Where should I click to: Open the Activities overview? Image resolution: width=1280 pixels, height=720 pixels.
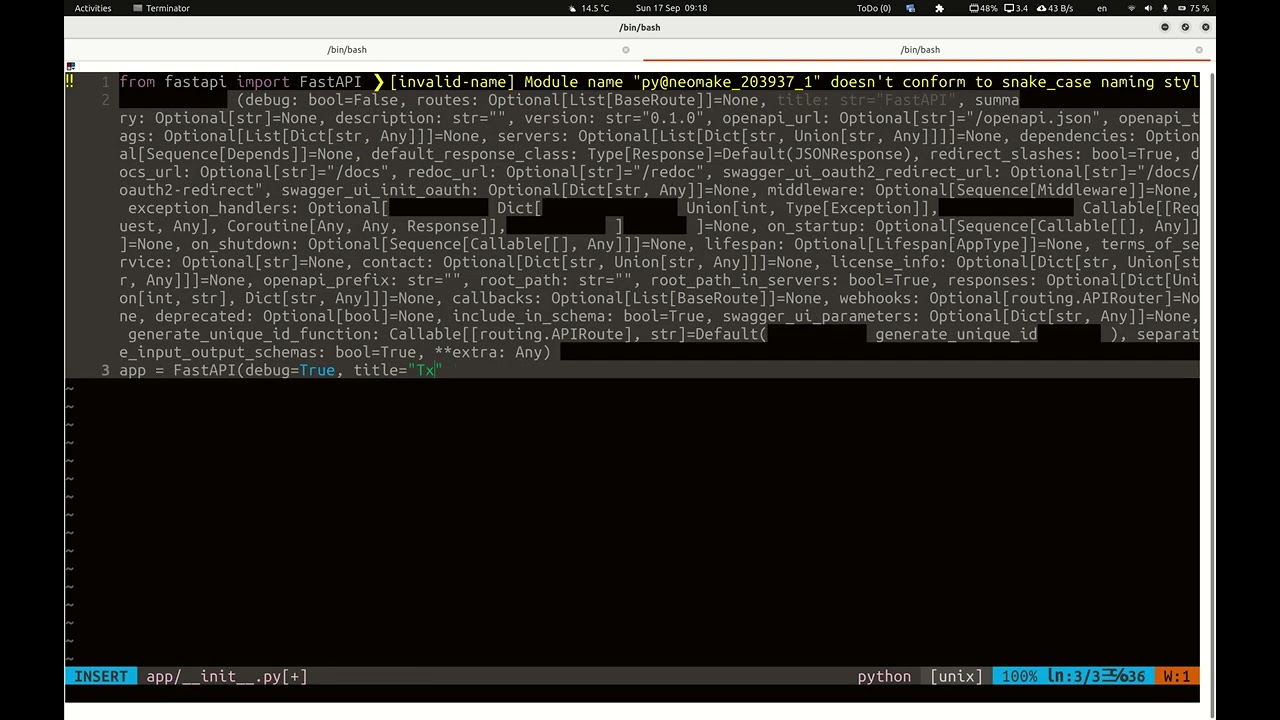point(93,8)
